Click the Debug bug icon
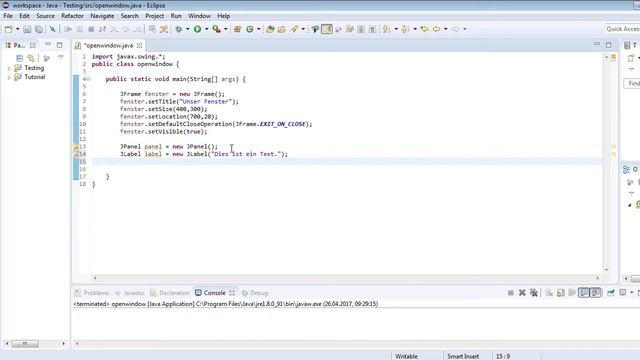 coord(179,29)
